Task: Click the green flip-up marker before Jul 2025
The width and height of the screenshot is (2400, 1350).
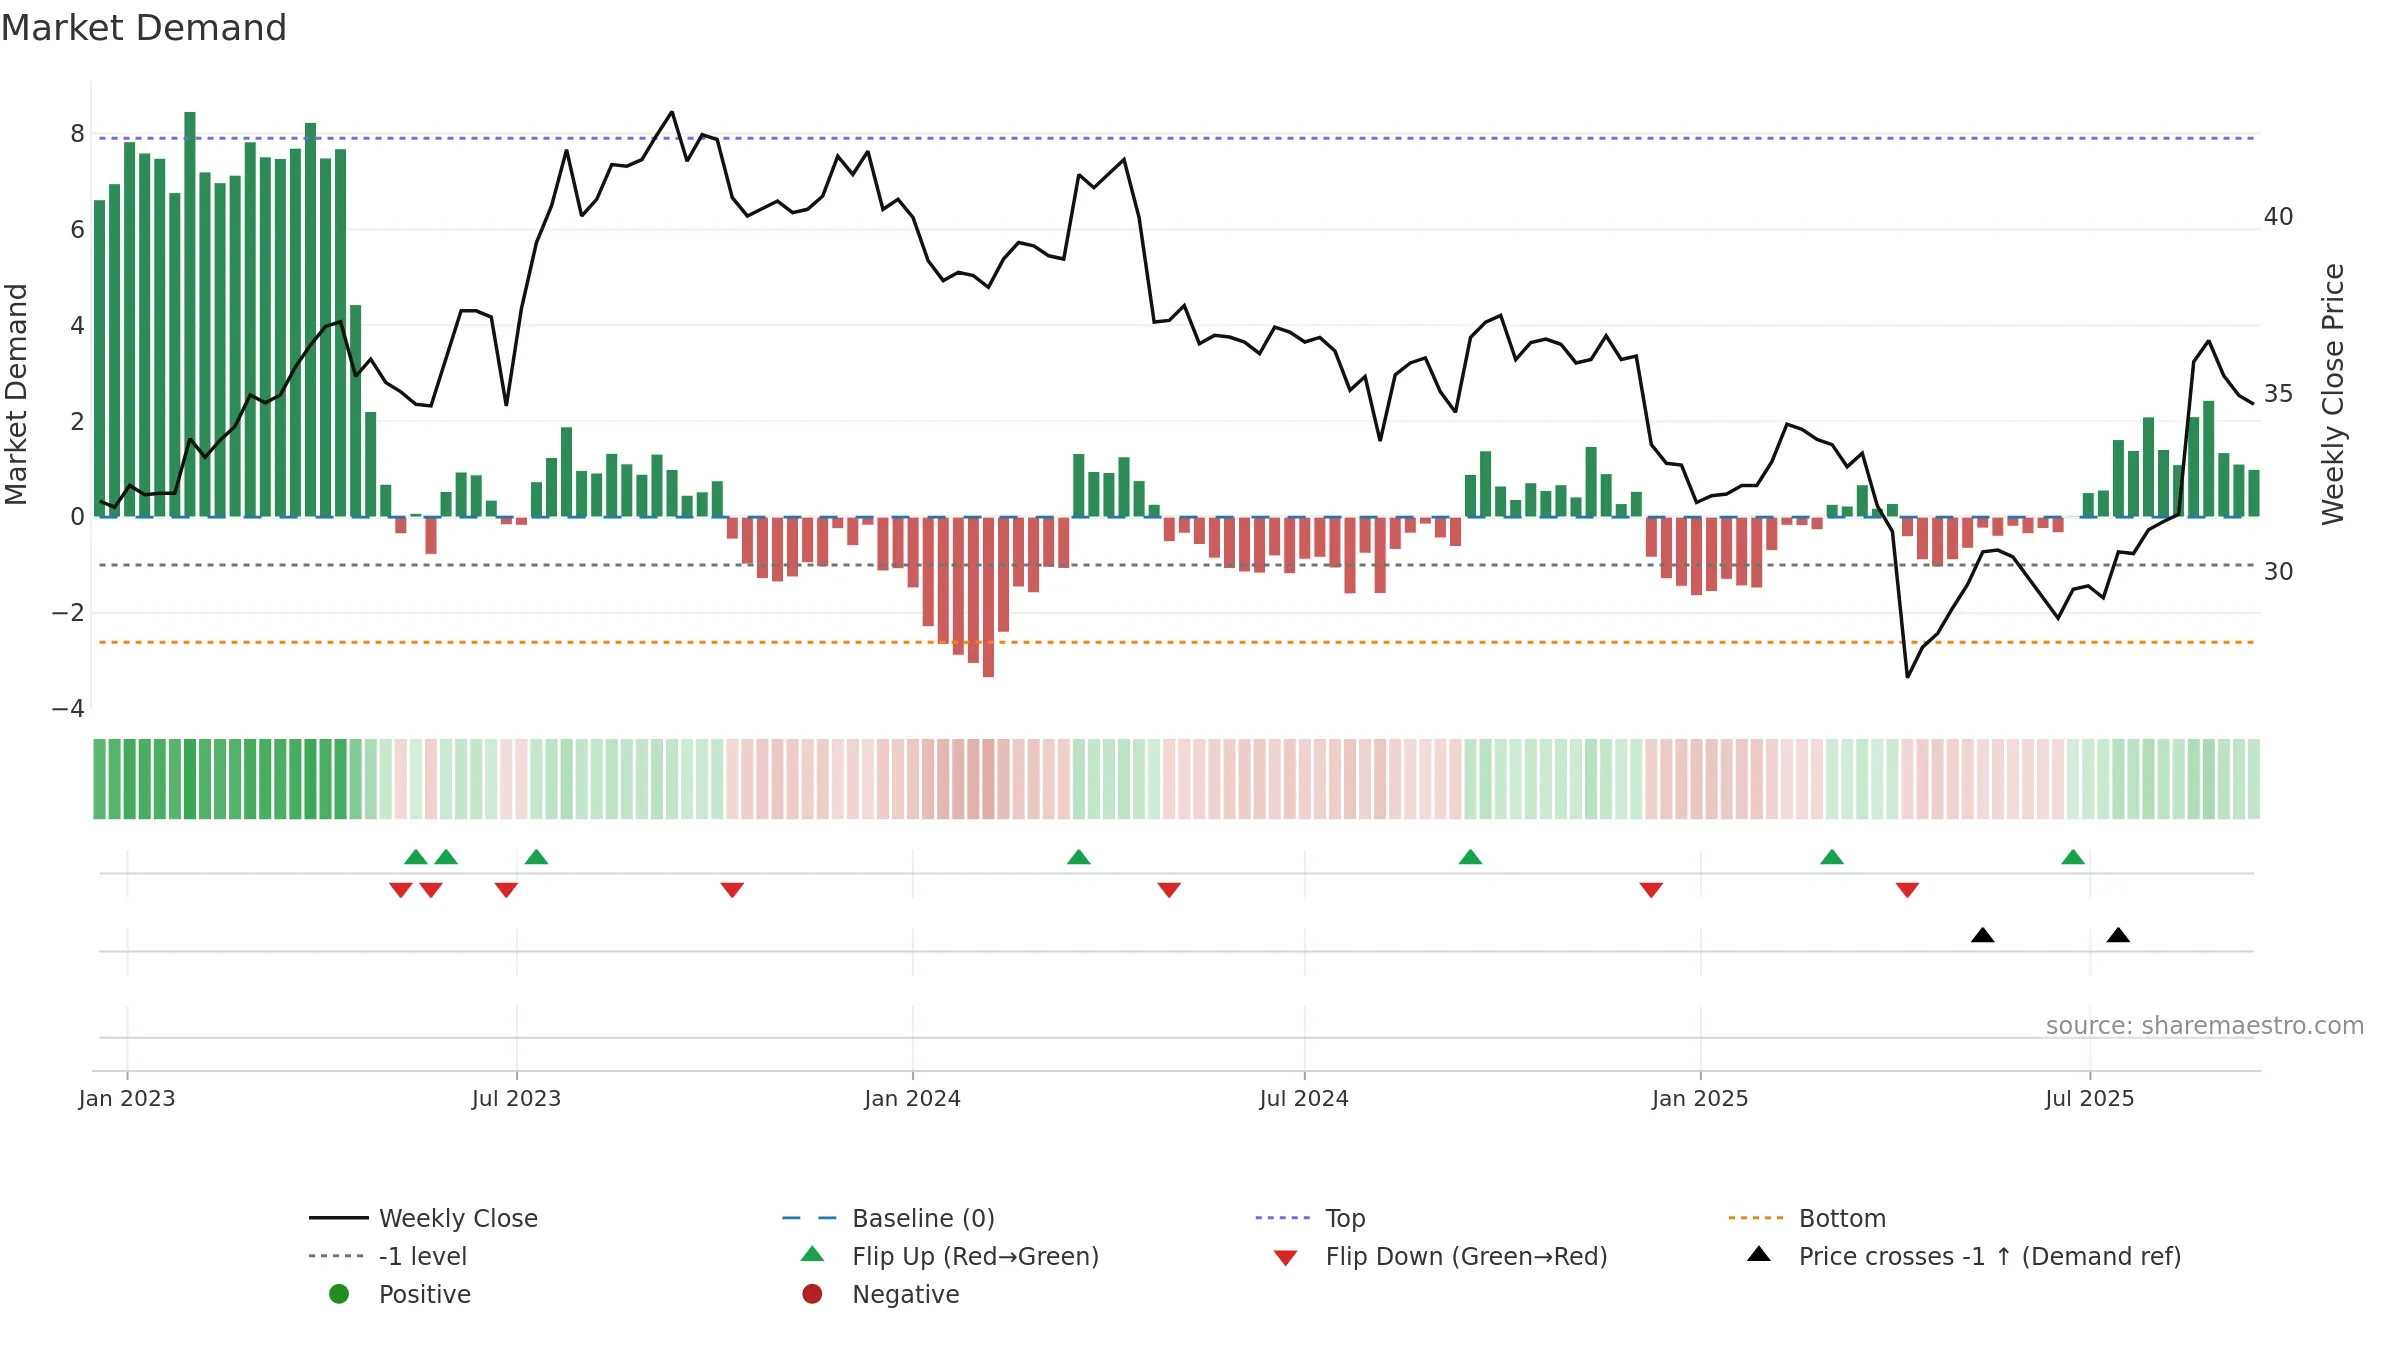Action: pos(2073,857)
